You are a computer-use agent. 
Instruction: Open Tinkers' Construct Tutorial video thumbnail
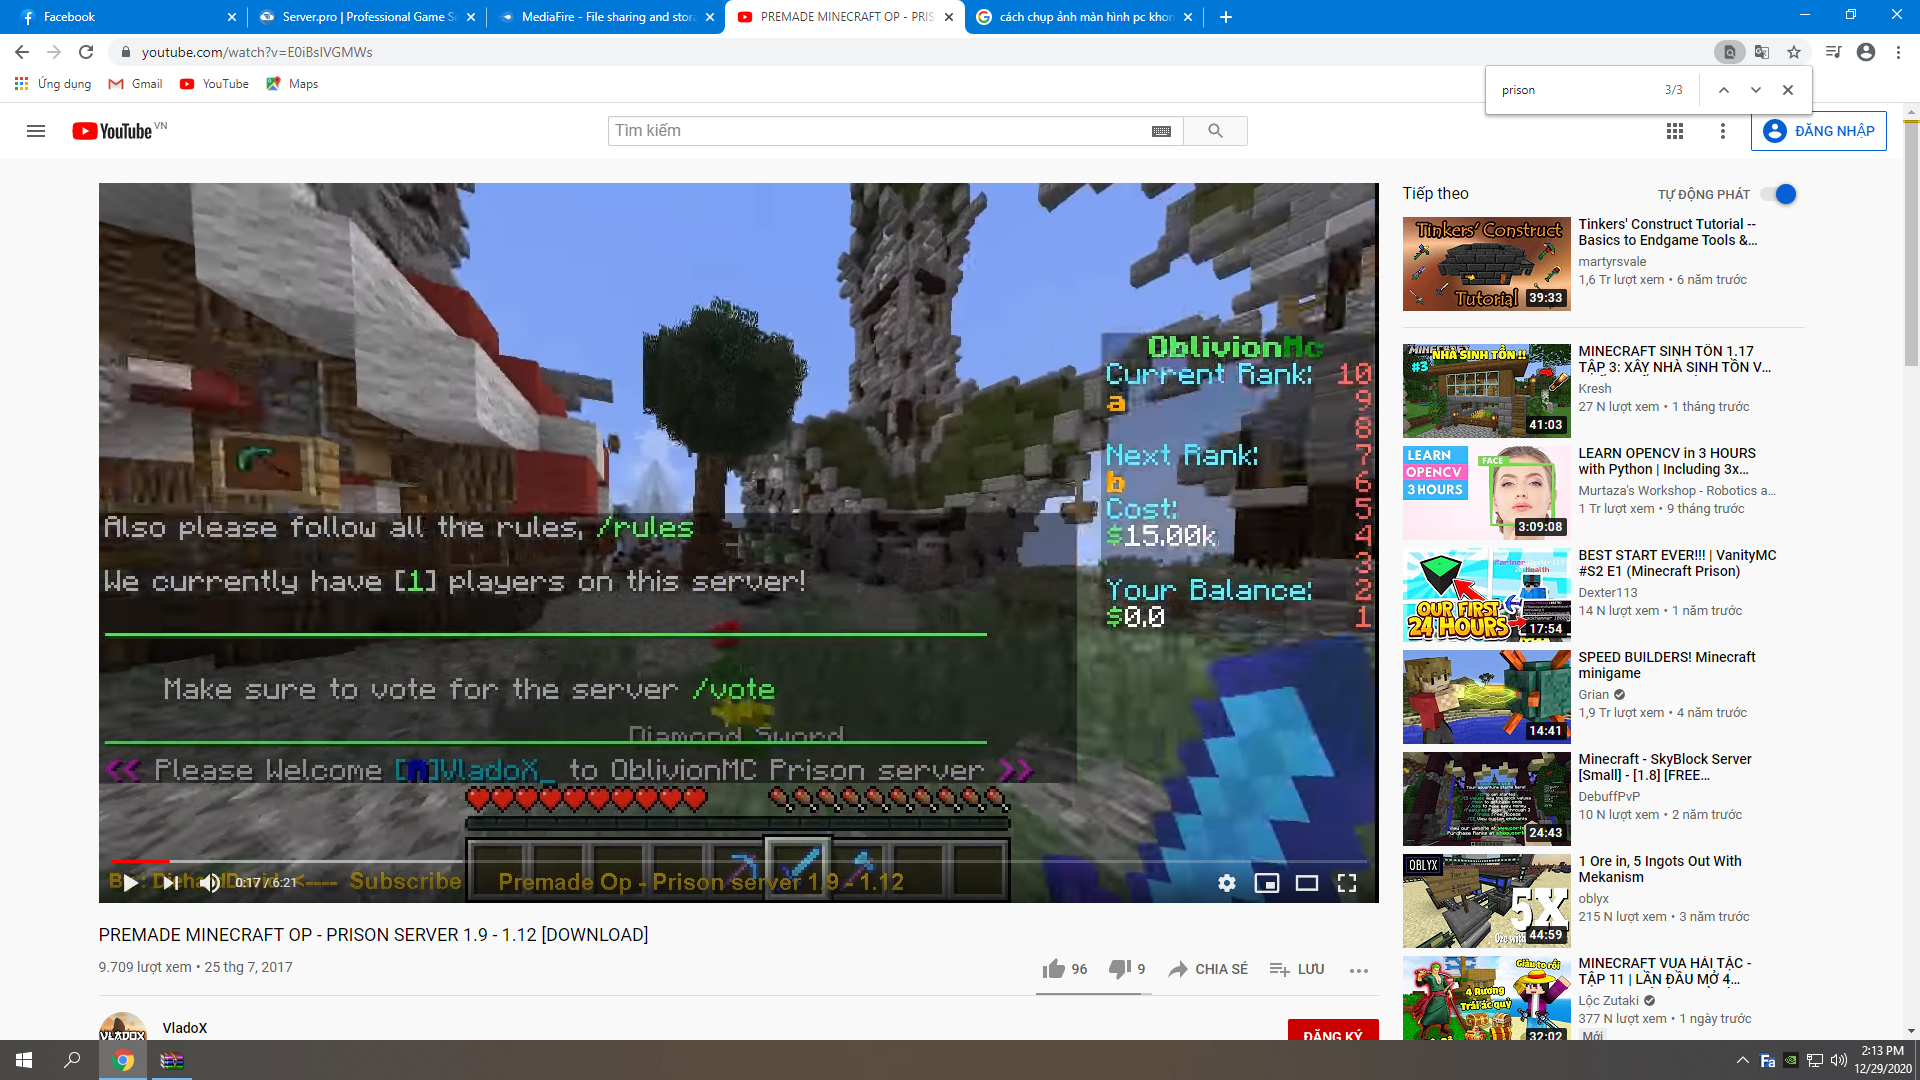coord(1486,264)
